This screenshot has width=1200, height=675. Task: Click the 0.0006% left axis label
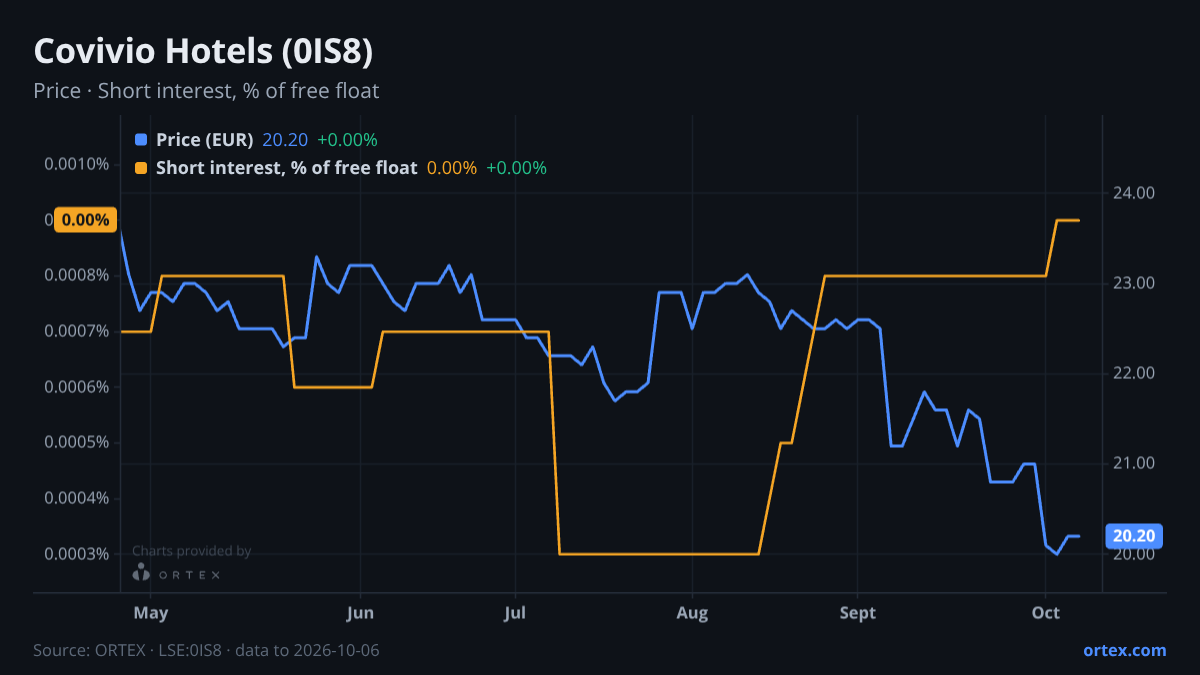pyautogui.click(x=77, y=387)
